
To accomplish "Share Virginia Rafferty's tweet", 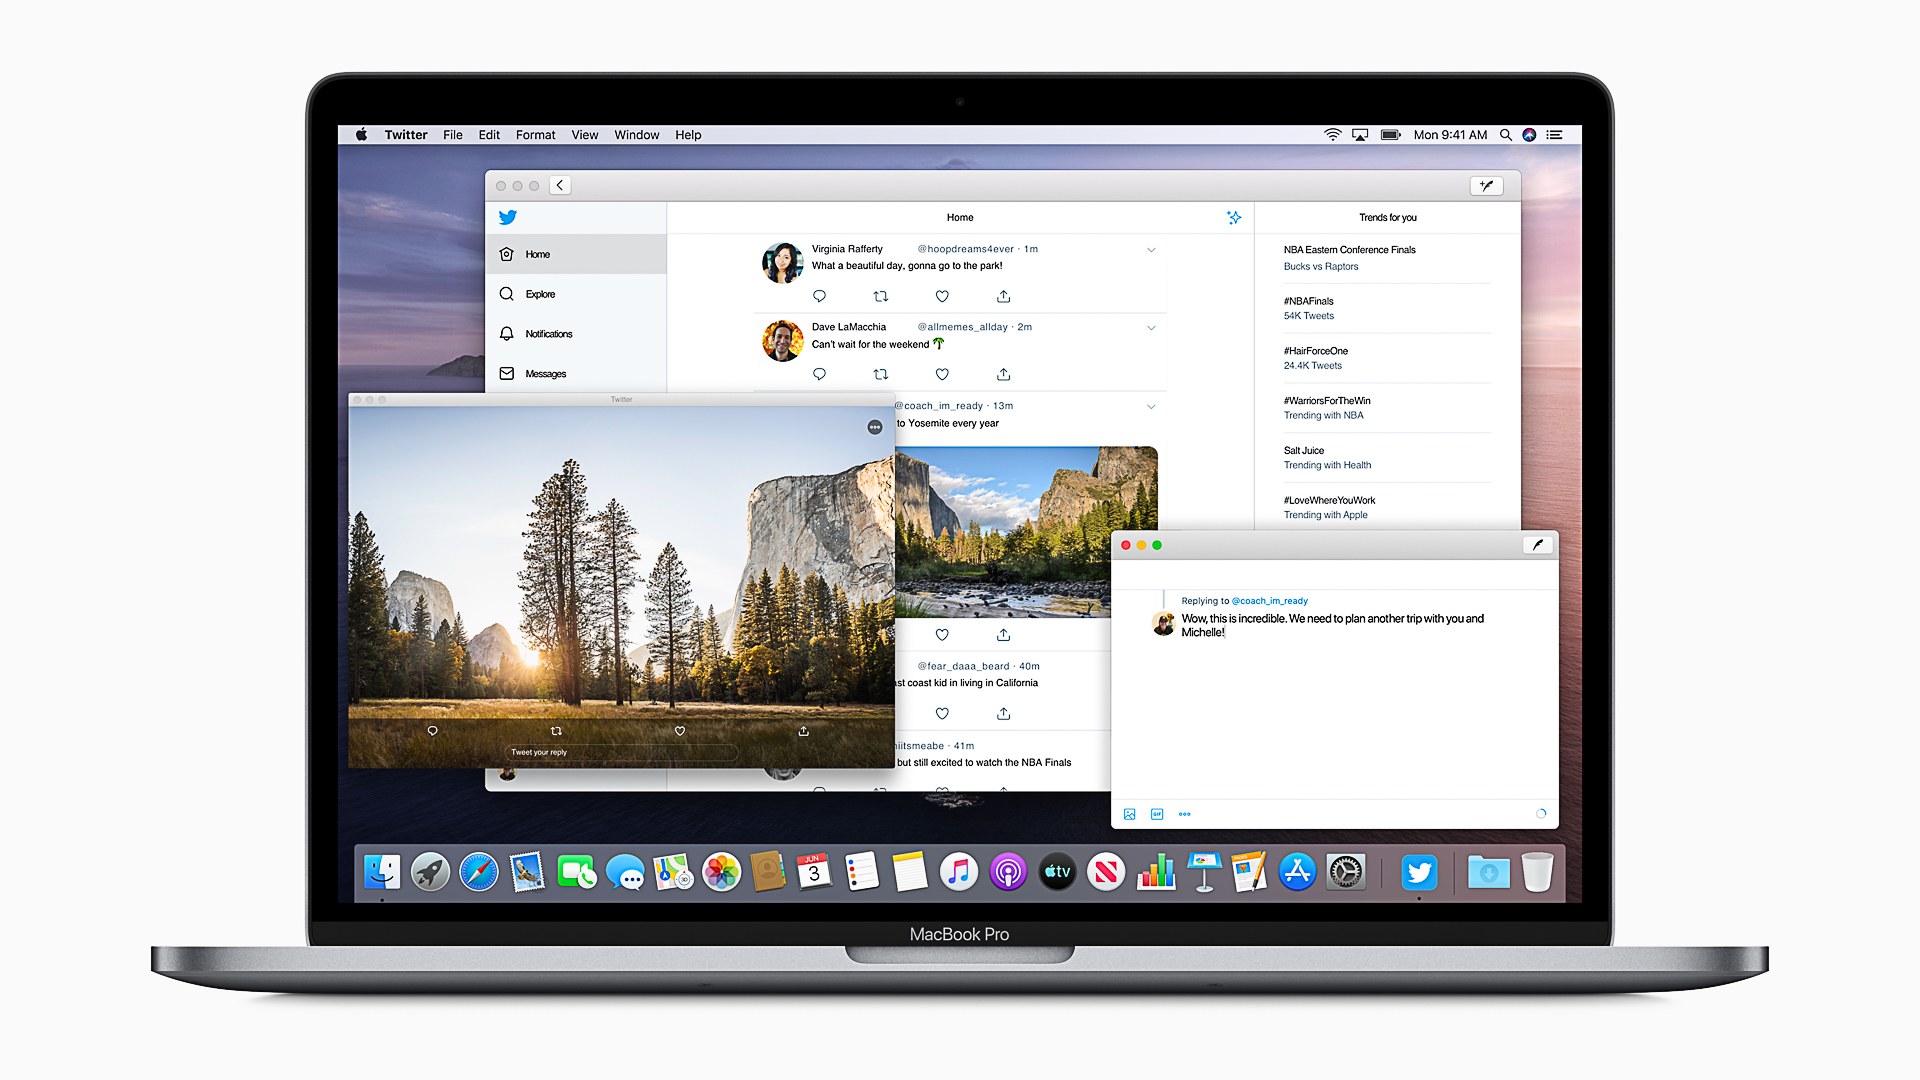I will click(x=1003, y=296).
